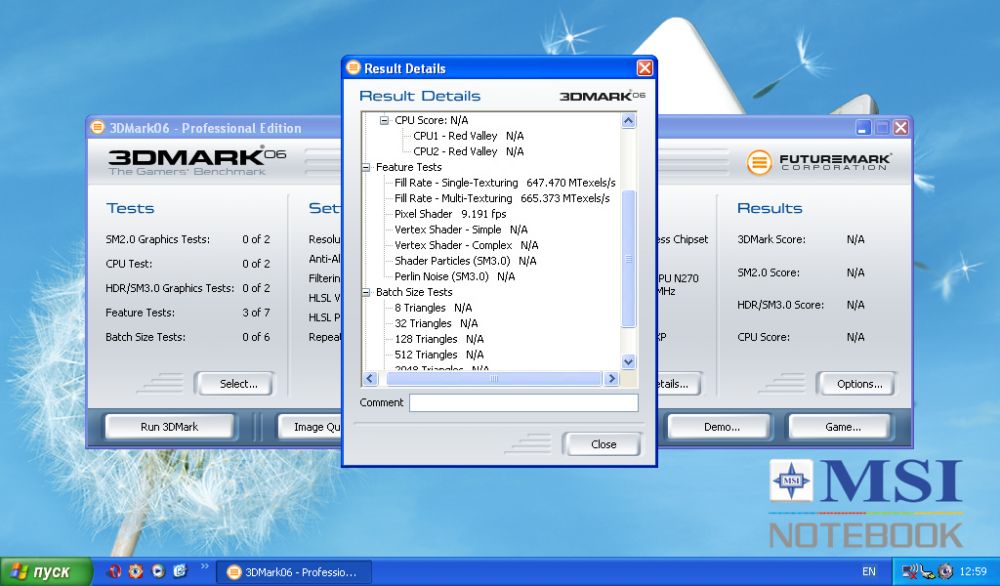The height and width of the screenshot is (586, 1000).
Task: Select the Batch Size Tests tree heading
Action: click(414, 292)
